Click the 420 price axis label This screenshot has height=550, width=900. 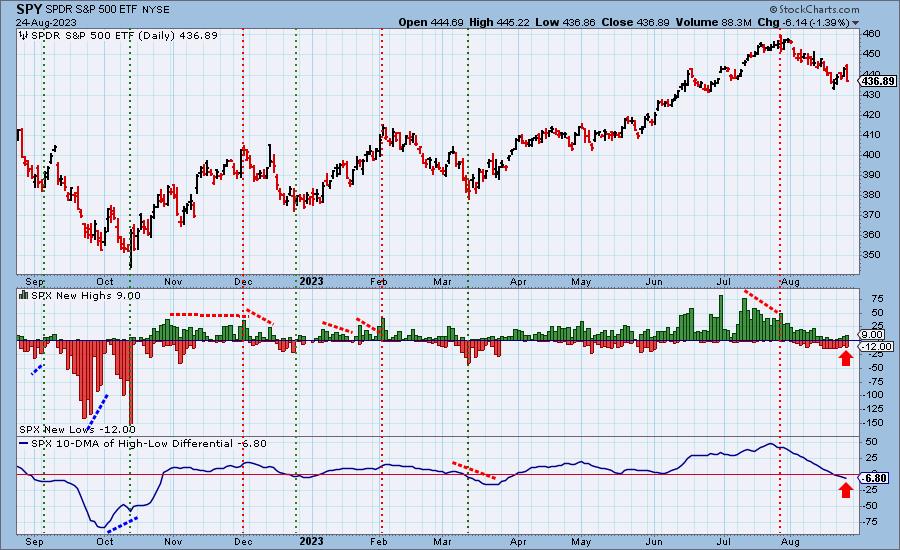pyautogui.click(x=871, y=115)
